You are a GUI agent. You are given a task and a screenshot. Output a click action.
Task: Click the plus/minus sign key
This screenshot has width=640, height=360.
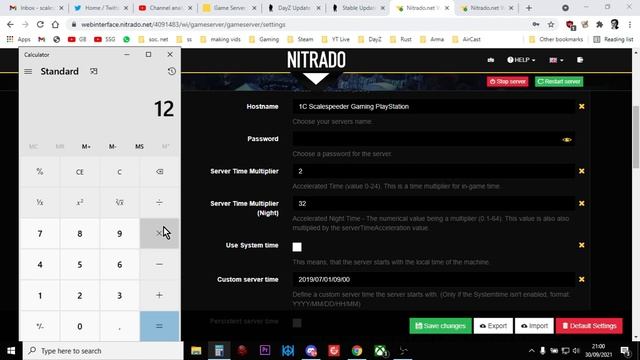pos(40,326)
